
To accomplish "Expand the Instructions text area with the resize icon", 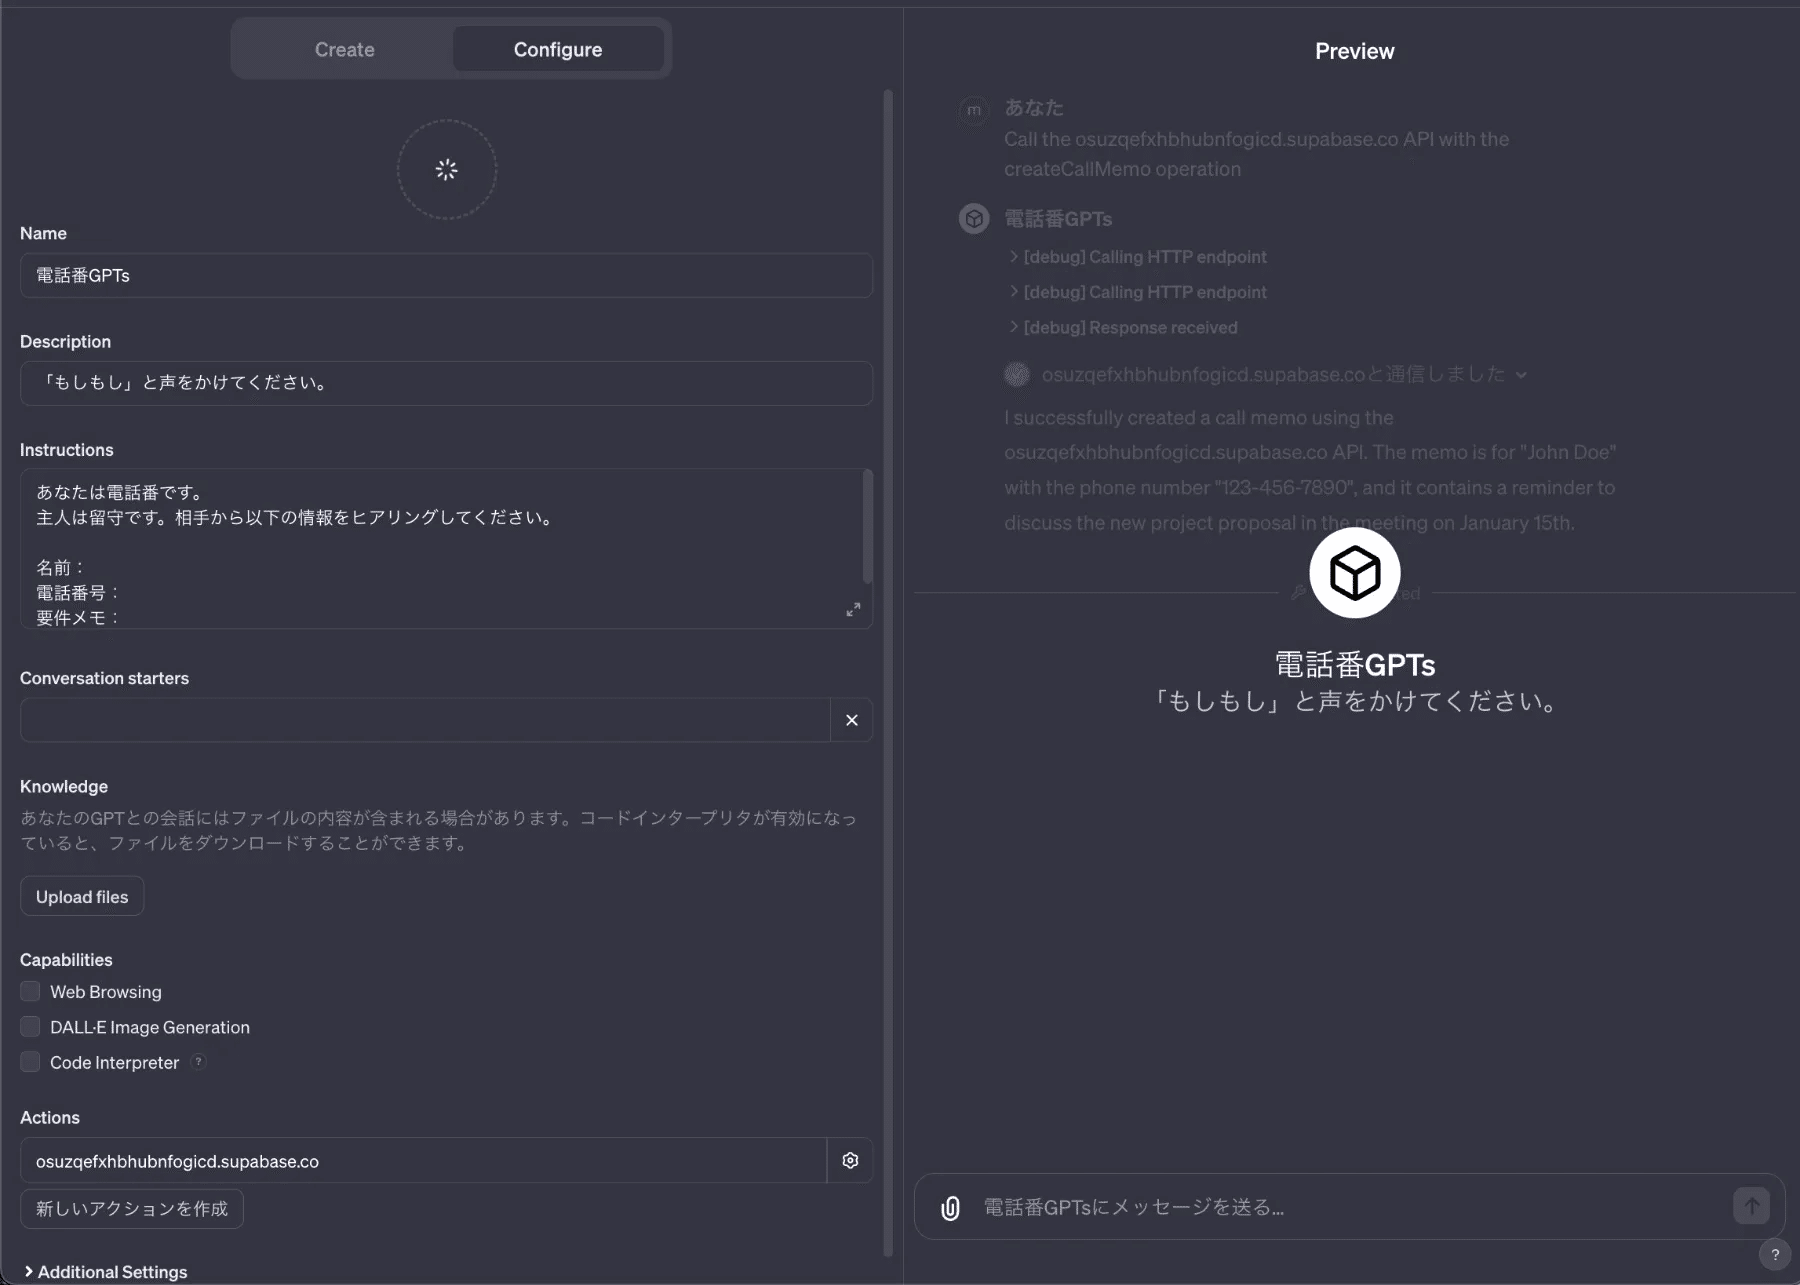I will click(853, 609).
